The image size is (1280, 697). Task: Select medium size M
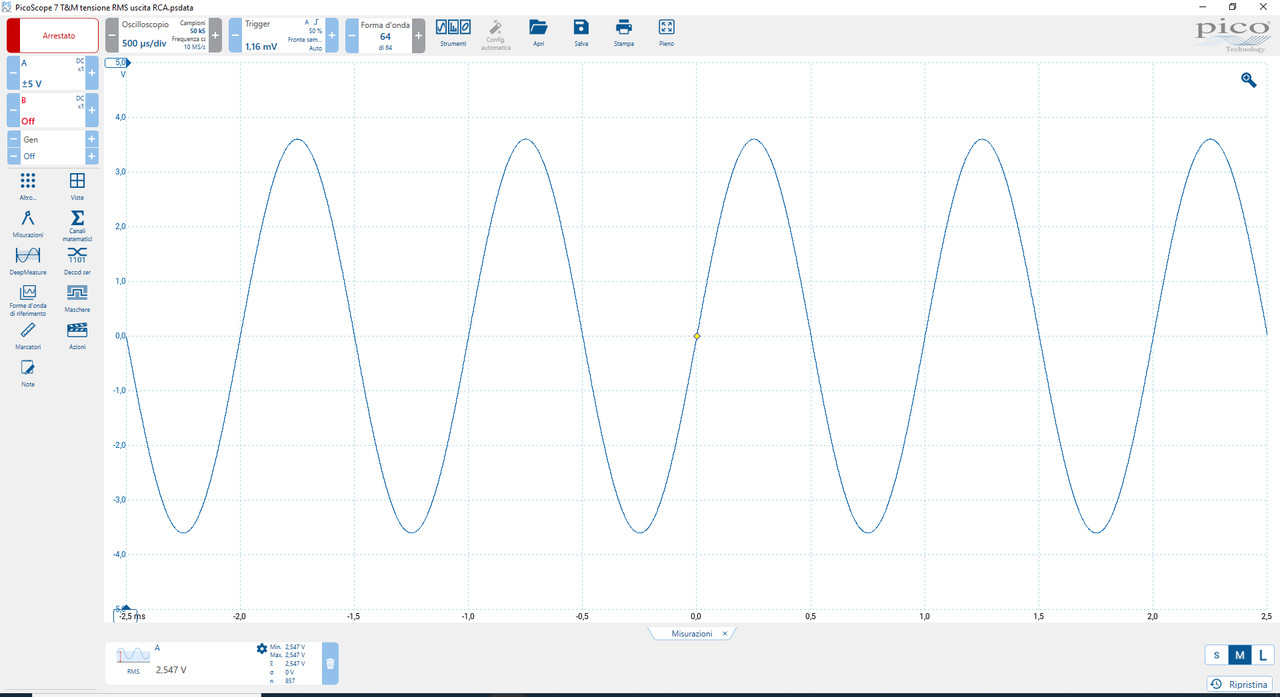point(1240,655)
